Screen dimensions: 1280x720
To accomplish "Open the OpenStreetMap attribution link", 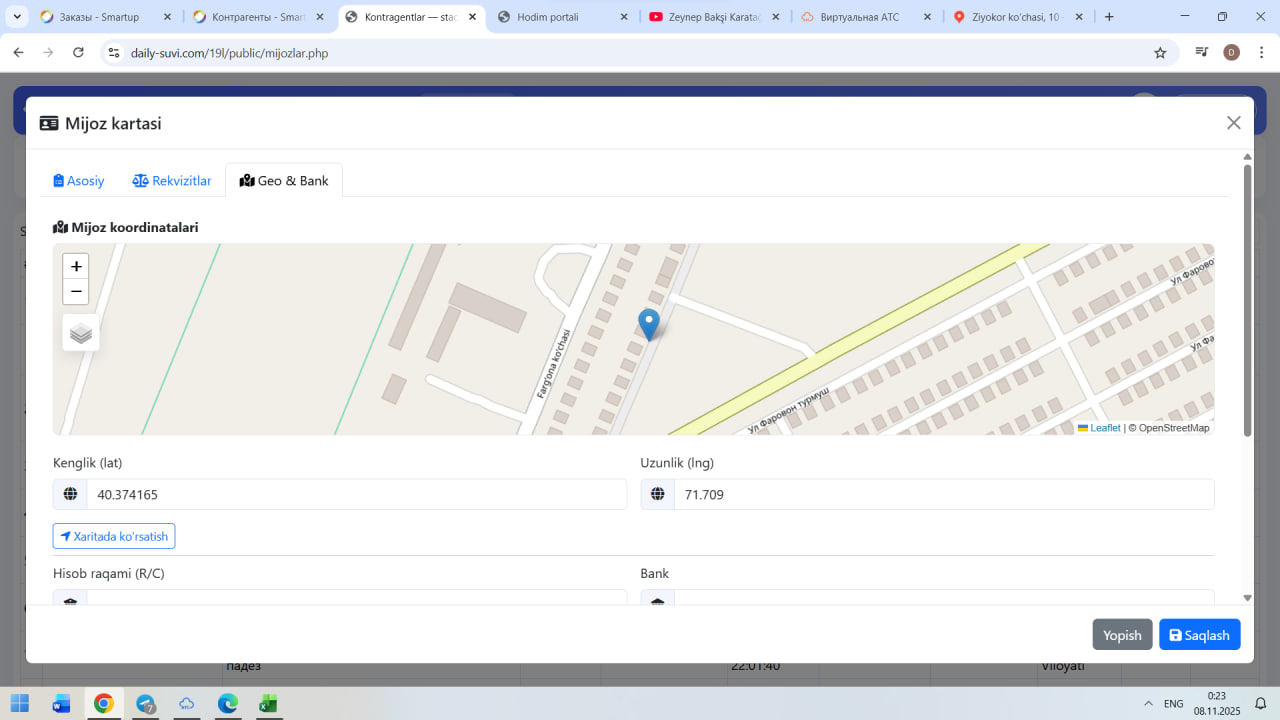I will click(1174, 428).
